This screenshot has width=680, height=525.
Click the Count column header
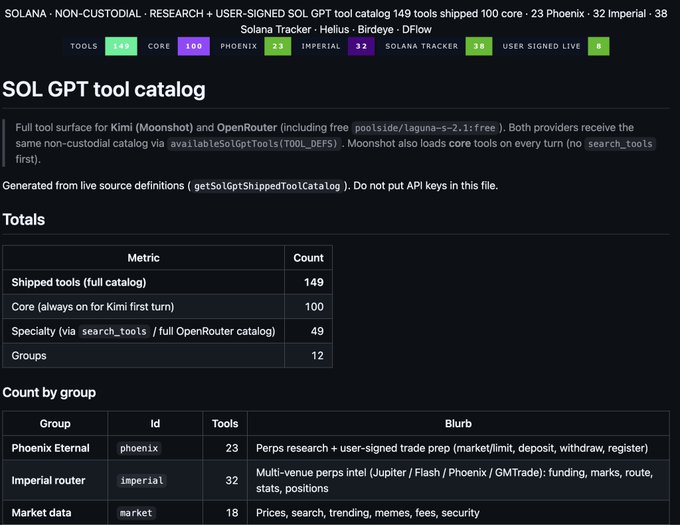308,258
